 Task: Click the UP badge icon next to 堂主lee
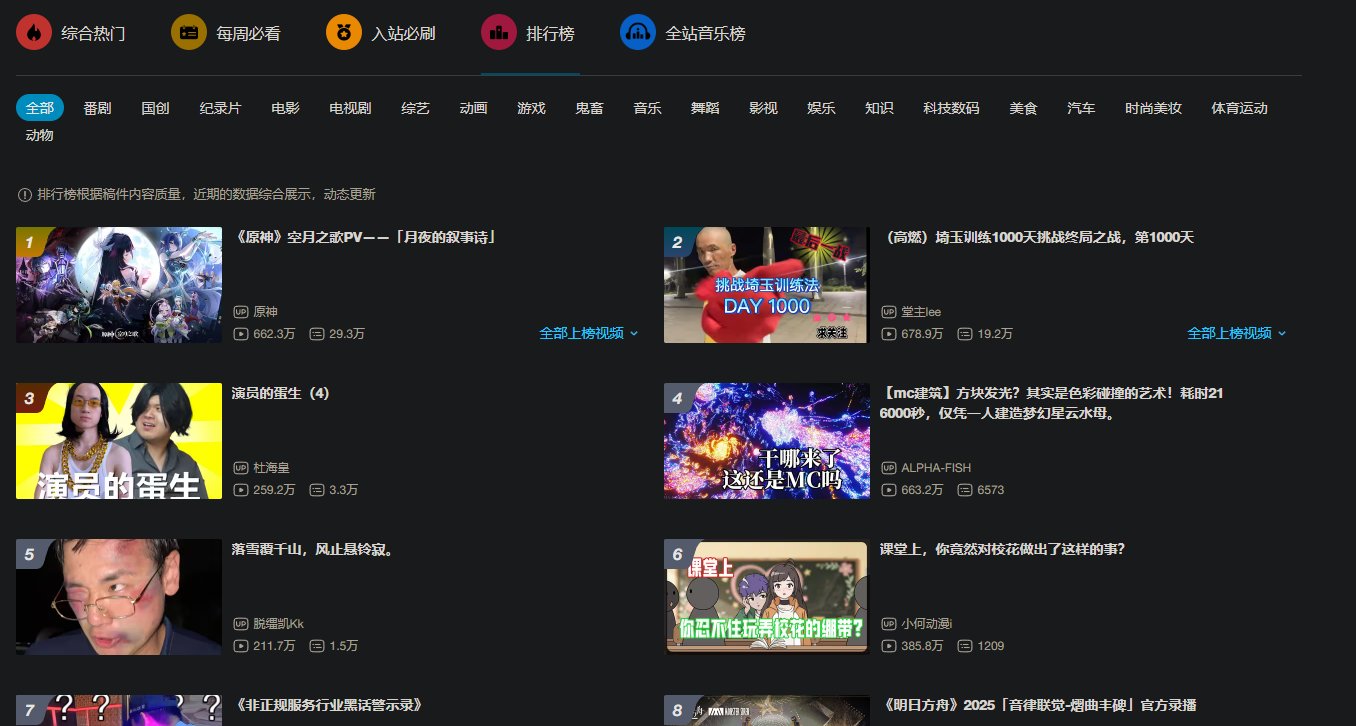coord(888,312)
